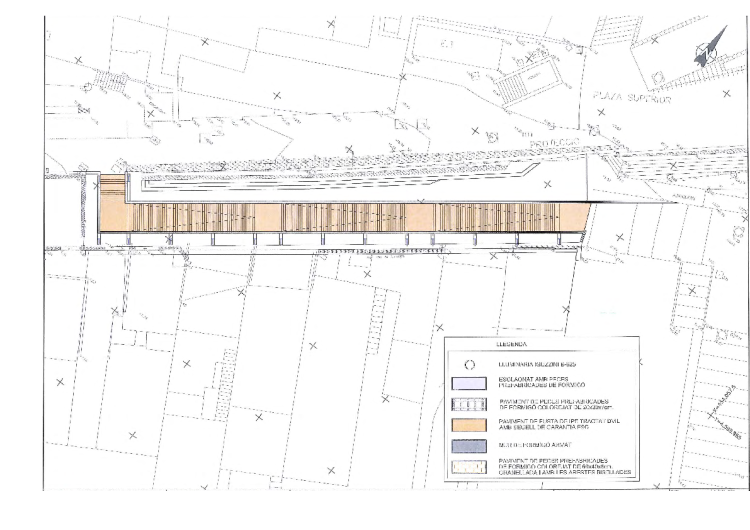The width and height of the screenshot is (750, 530).
Task: Click the luminaire circle symbol in the legend
Action: point(470,365)
